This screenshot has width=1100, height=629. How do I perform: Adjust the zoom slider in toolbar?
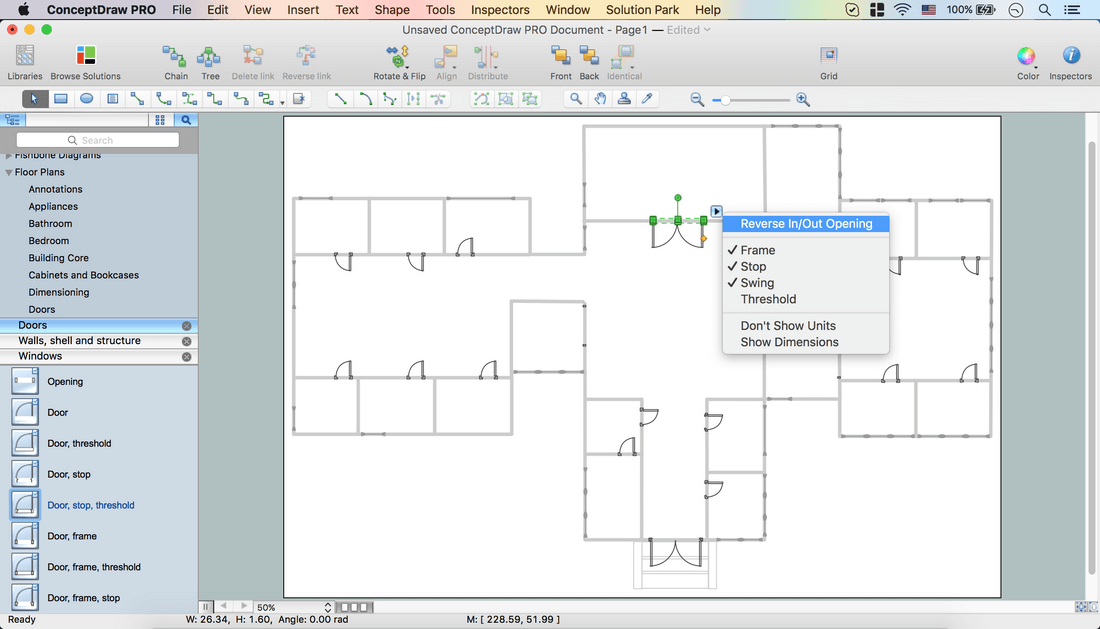pos(726,99)
